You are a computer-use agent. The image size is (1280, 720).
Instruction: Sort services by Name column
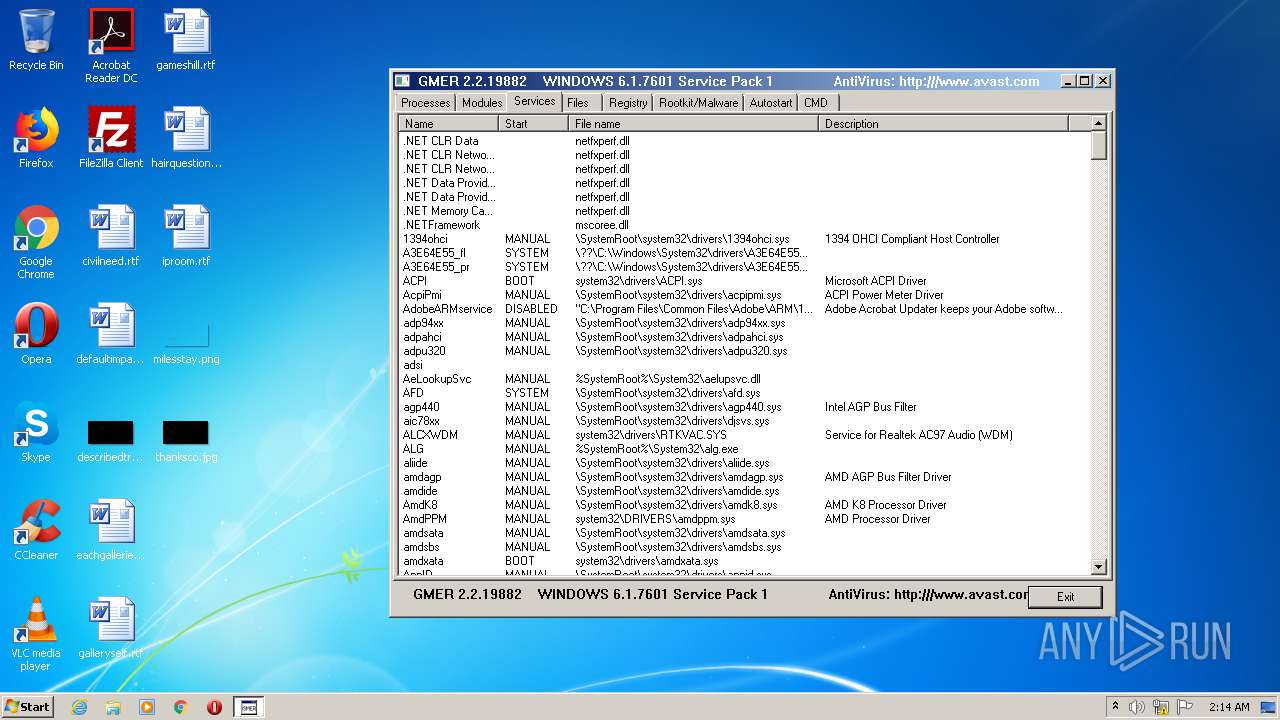[x=449, y=124]
